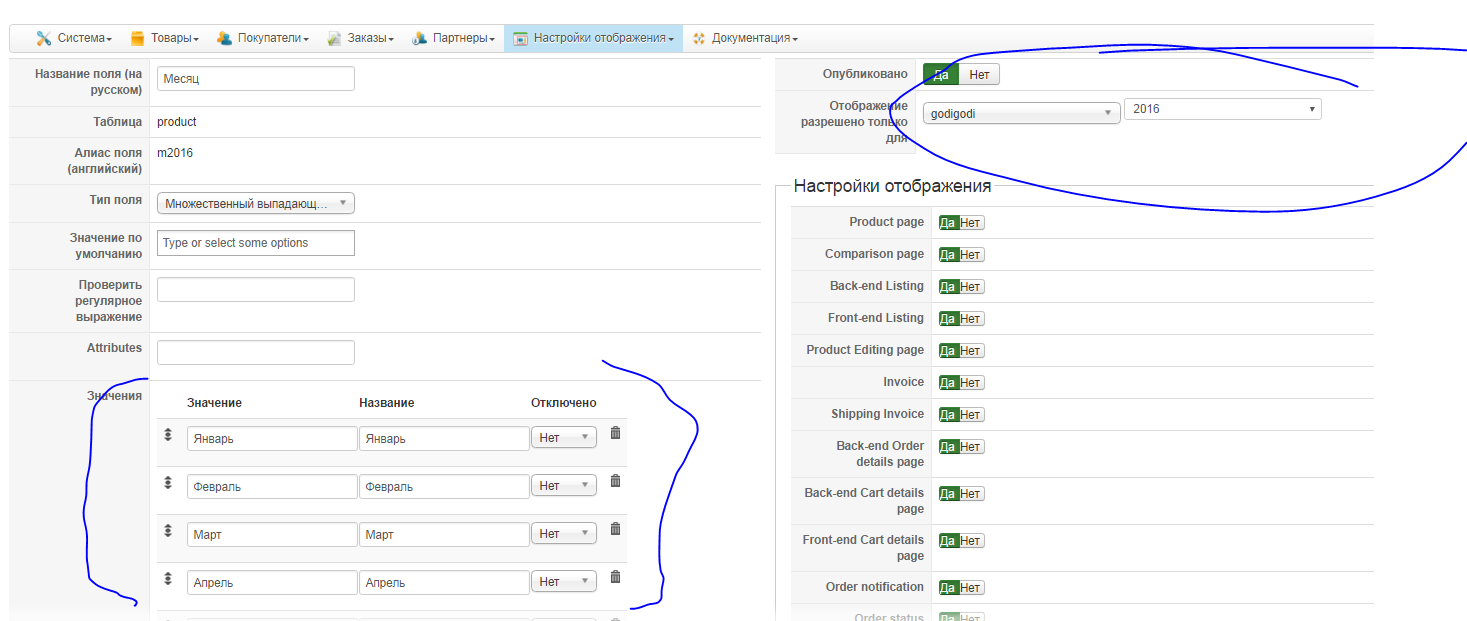
Task: Delete the Март value row
Action: point(615,529)
